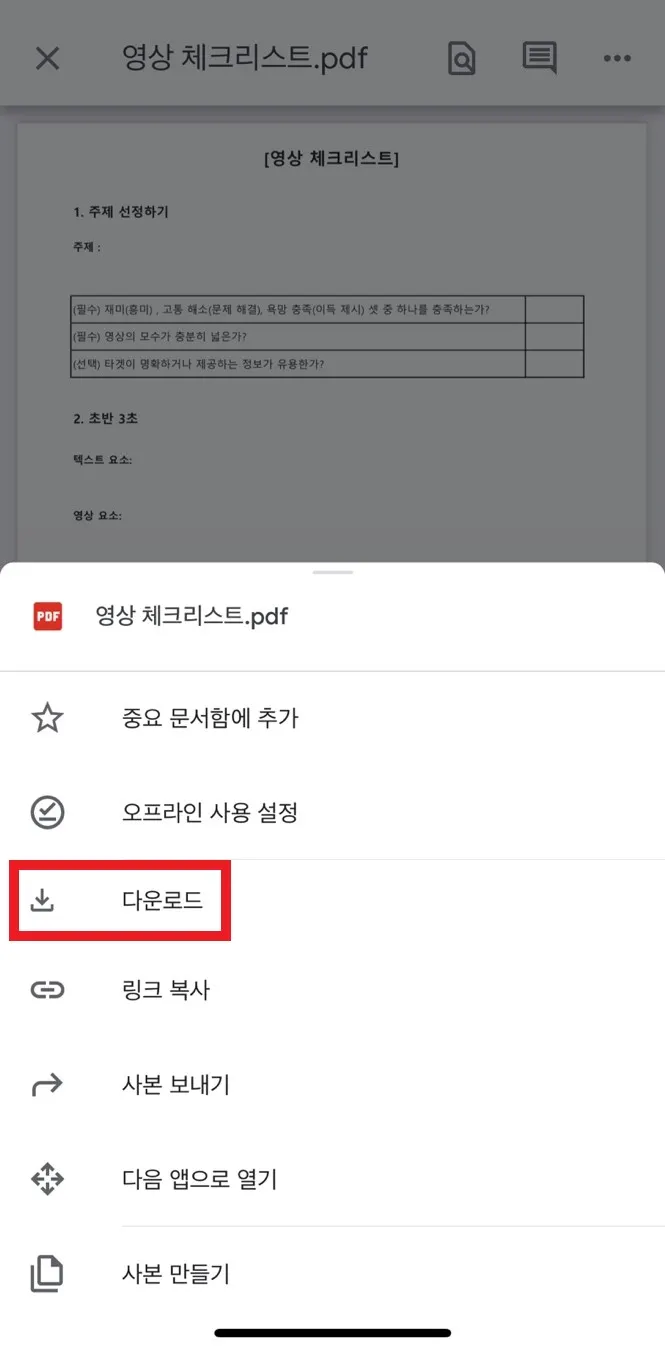665x1351 pixels.
Task: Click the star icon for 중요 문서함
Action: tap(47, 718)
